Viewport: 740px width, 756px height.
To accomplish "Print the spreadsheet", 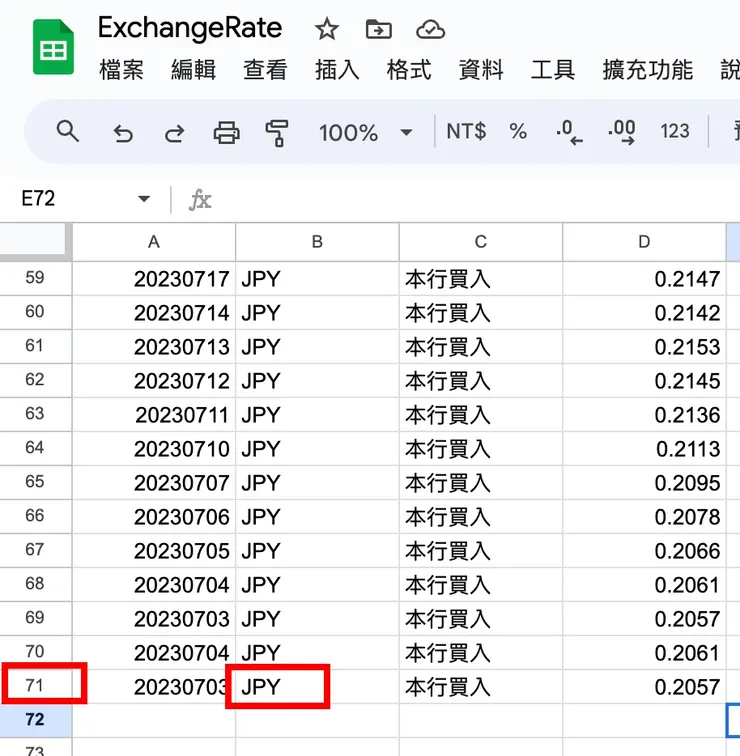I will point(227,132).
